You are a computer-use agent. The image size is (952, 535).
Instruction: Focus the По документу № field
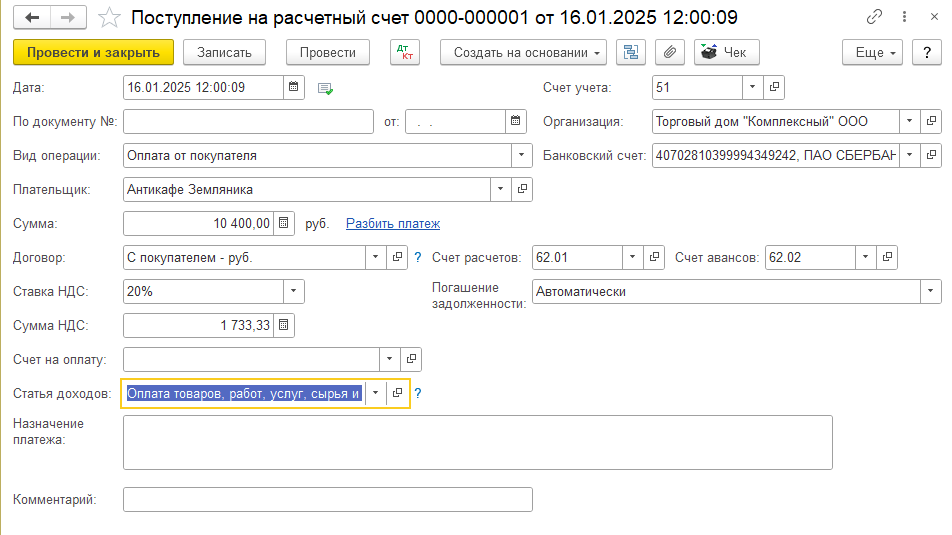(248, 121)
